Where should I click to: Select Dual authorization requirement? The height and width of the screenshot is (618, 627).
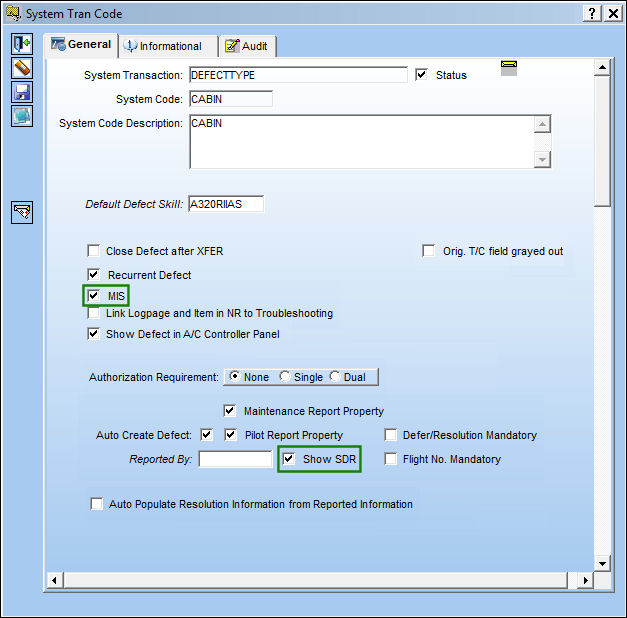click(335, 377)
